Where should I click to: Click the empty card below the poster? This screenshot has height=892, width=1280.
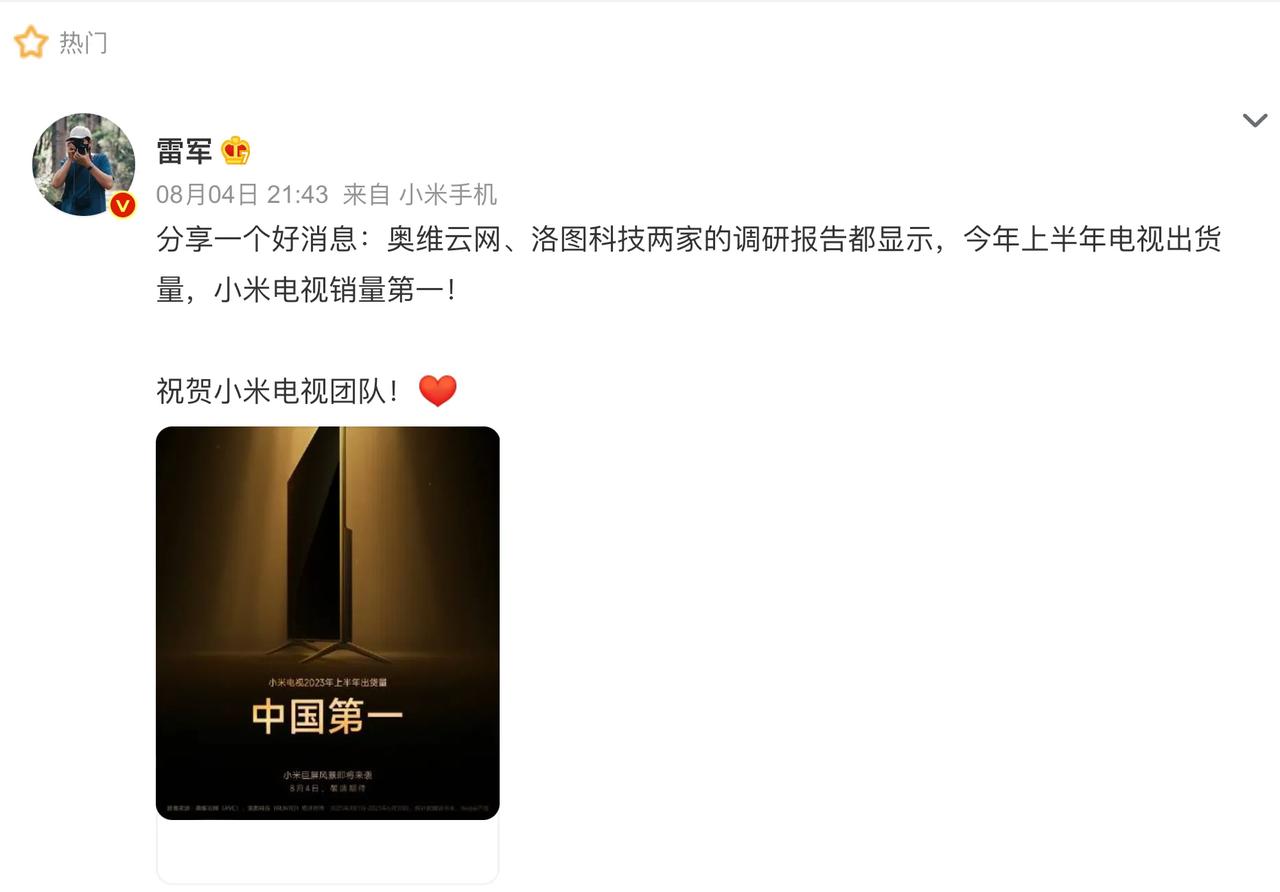327,852
